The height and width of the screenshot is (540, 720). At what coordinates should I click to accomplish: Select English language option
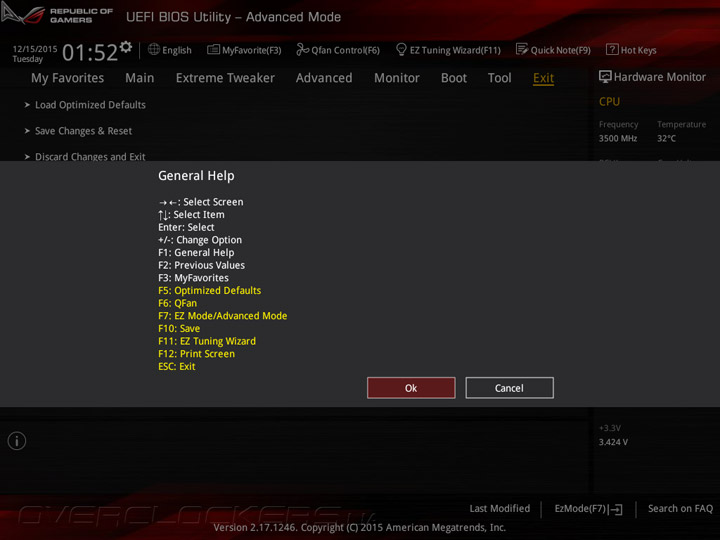177,50
